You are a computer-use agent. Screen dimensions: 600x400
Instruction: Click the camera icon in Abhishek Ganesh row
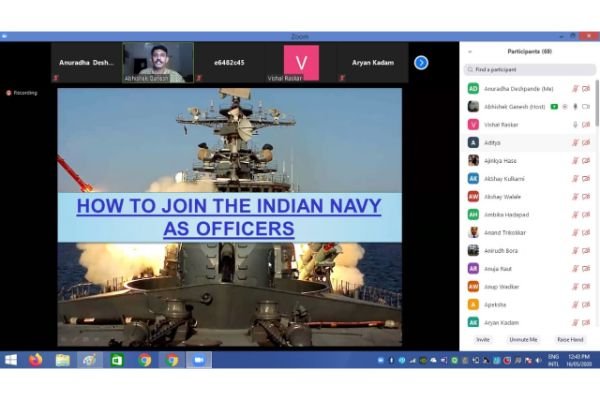pos(586,107)
